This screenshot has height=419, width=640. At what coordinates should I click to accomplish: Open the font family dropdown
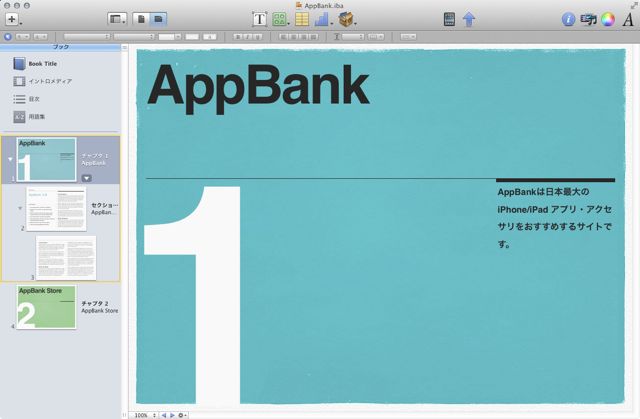click(87, 37)
